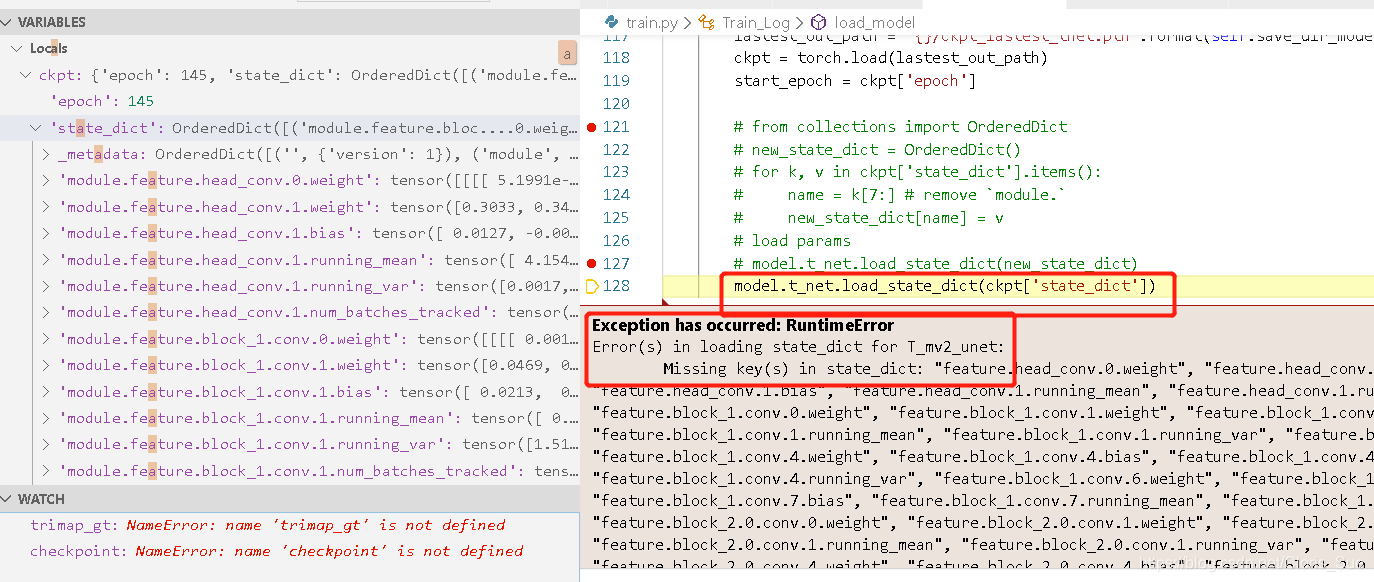Viewport: 1374px width, 582px height.
Task: Click line "model.t_net.load_state_dict(ckpt['state_dict'])"
Action: point(945,287)
